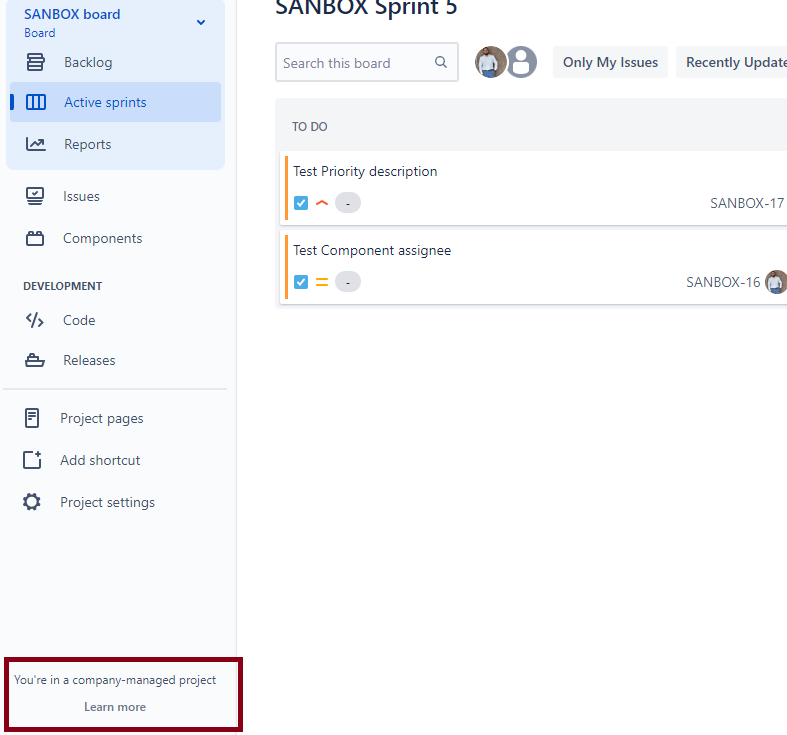Click the search magnifier icon
This screenshot has width=787, height=735.
(x=441, y=62)
